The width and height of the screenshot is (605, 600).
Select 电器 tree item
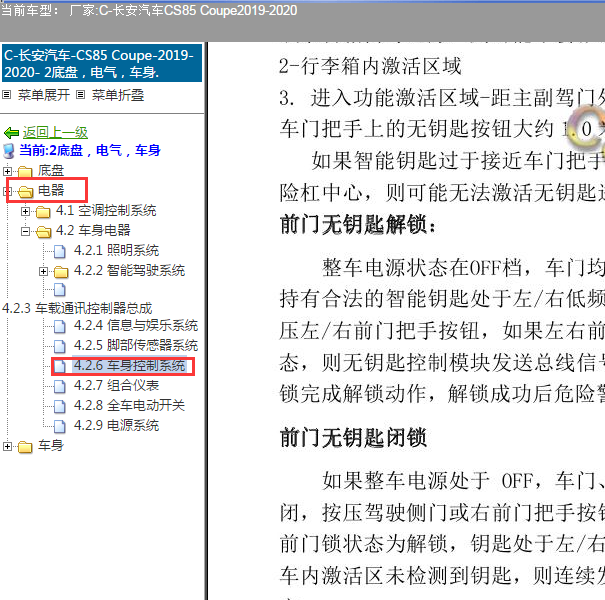pyautogui.click(x=51, y=190)
